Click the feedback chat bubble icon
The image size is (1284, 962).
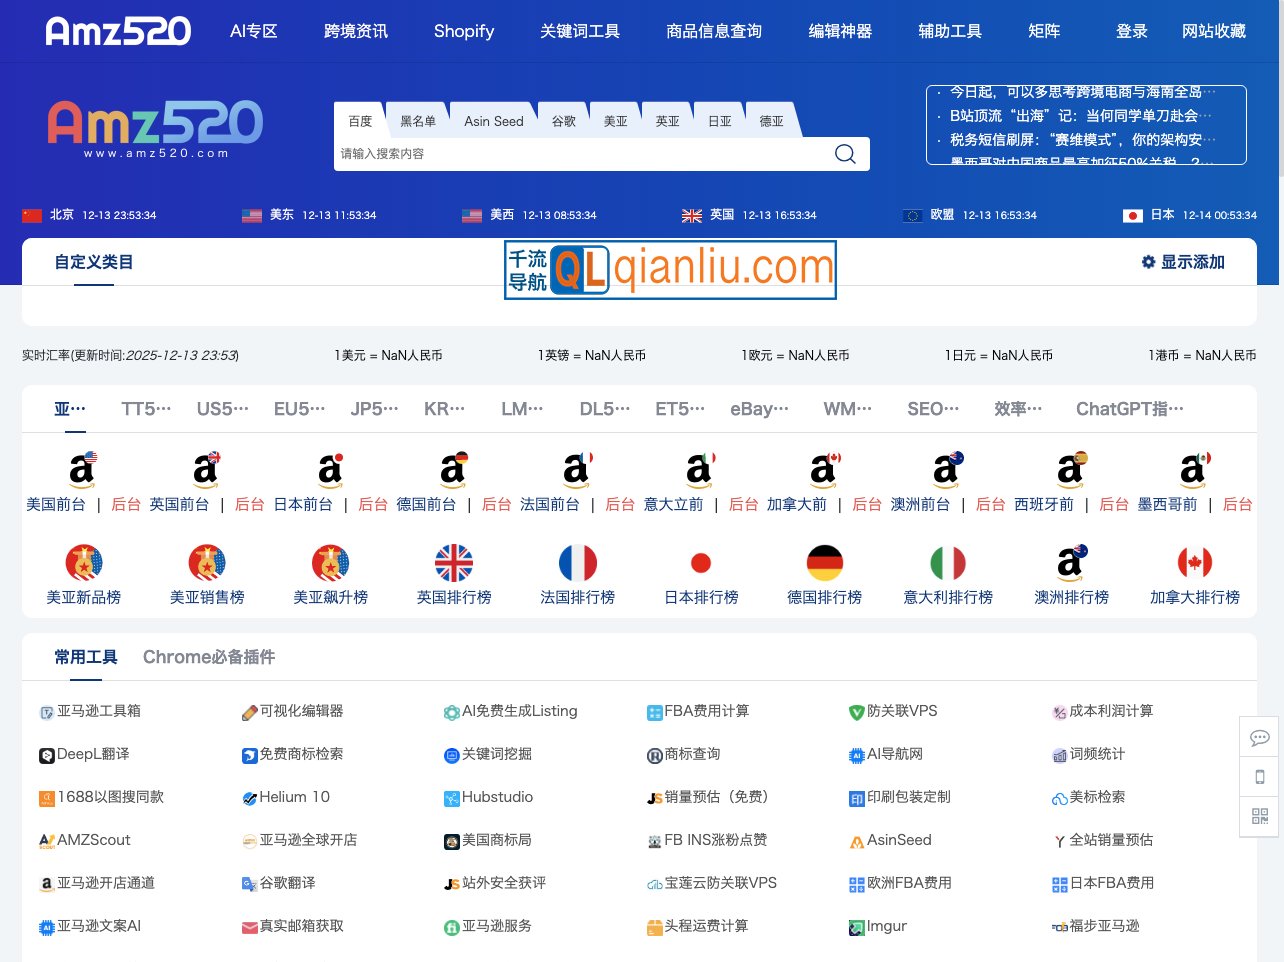pyautogui.click(x=1259, y=737)
